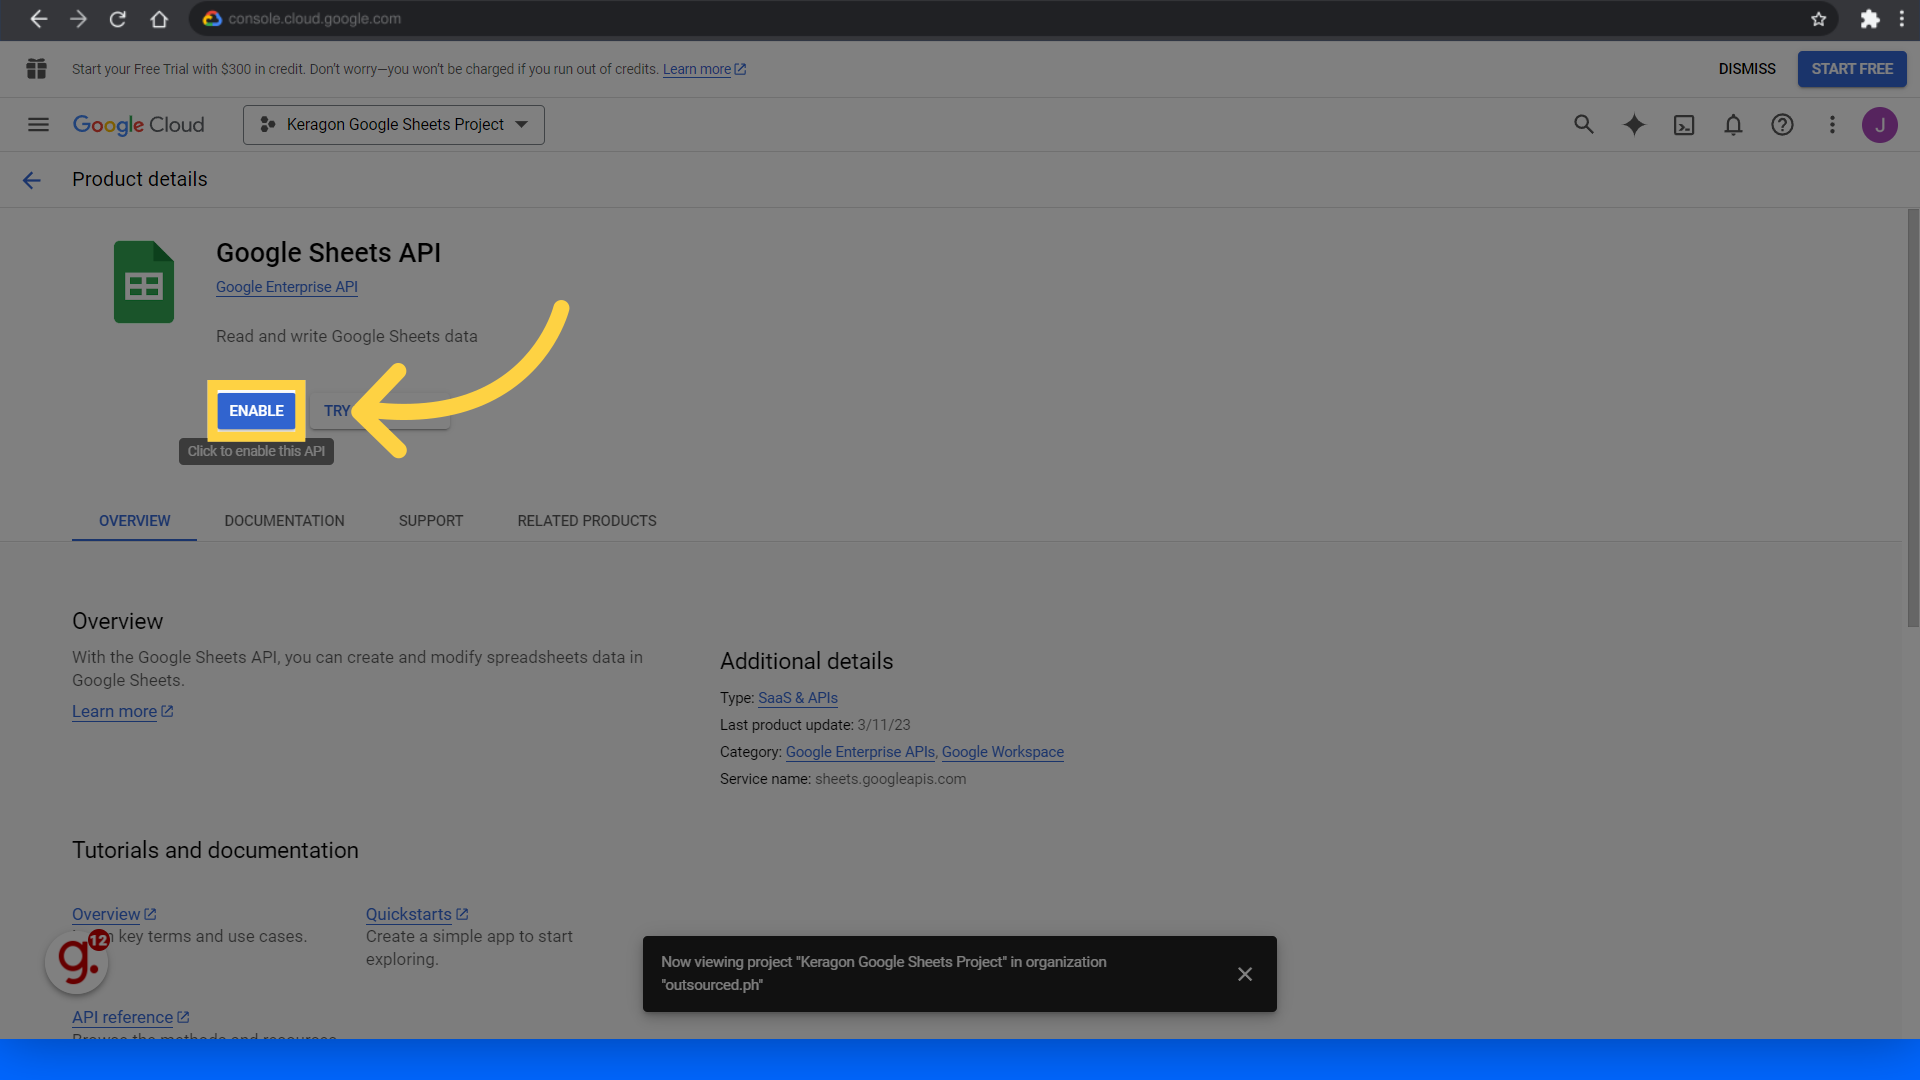Click the Google Sheets API title

click(328, 253)
